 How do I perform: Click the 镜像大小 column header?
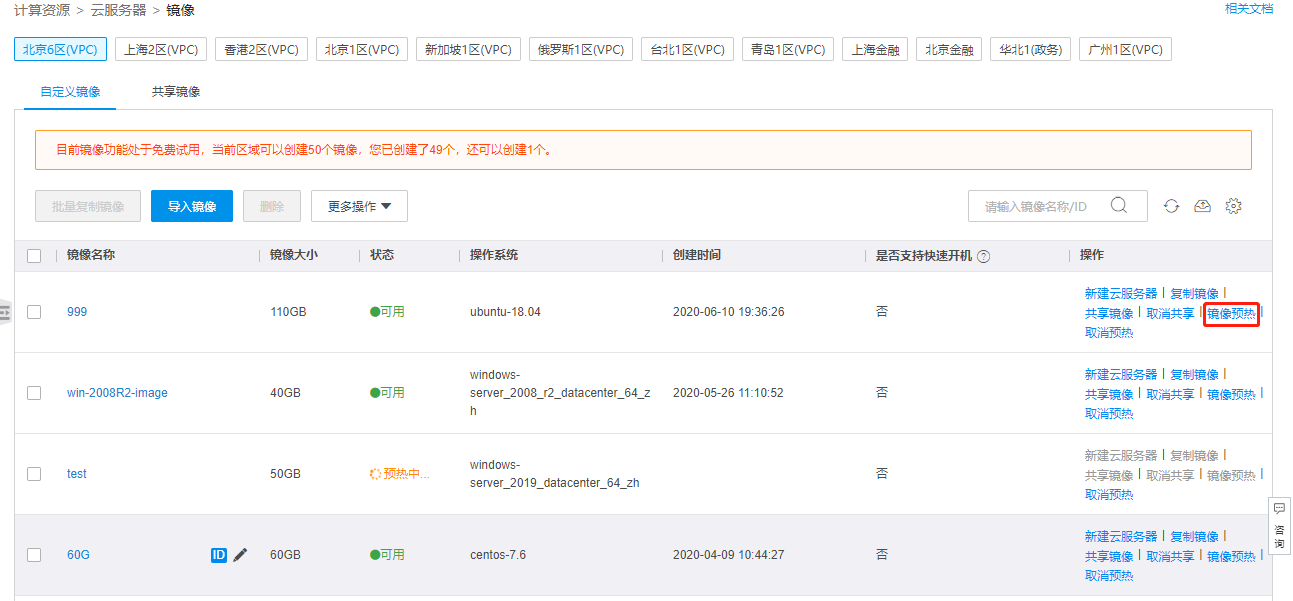click(x=294, y=256)
